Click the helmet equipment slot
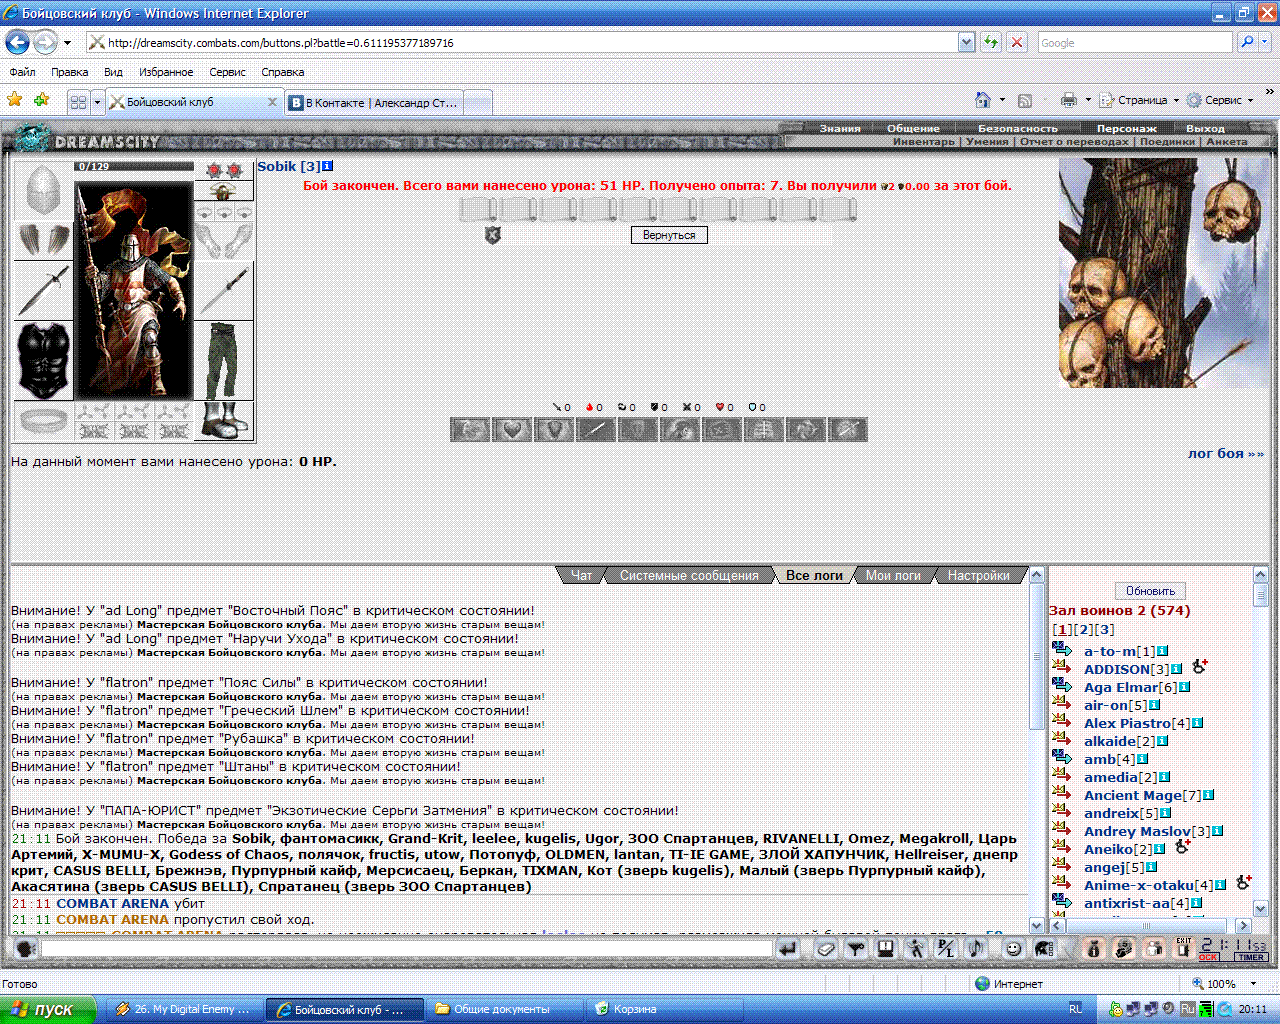 click(x=43, y=190)
